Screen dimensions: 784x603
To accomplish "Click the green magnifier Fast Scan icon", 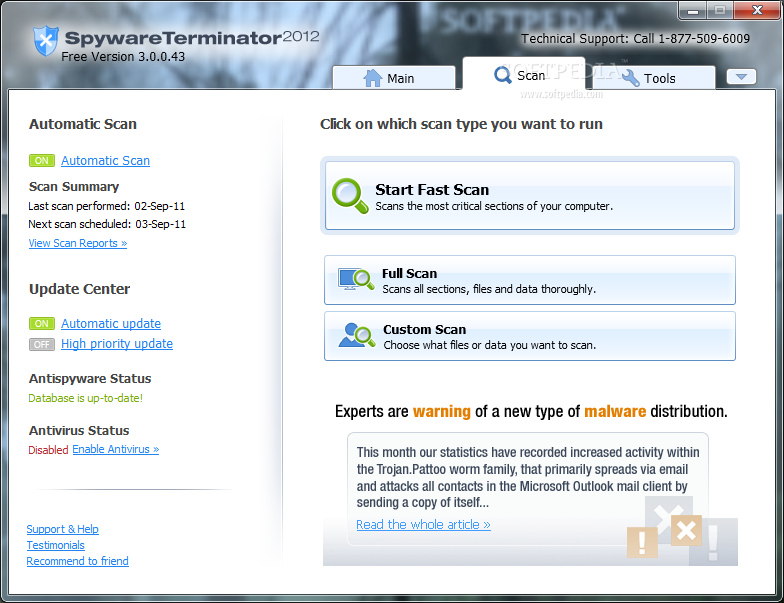I will point(350,196).
